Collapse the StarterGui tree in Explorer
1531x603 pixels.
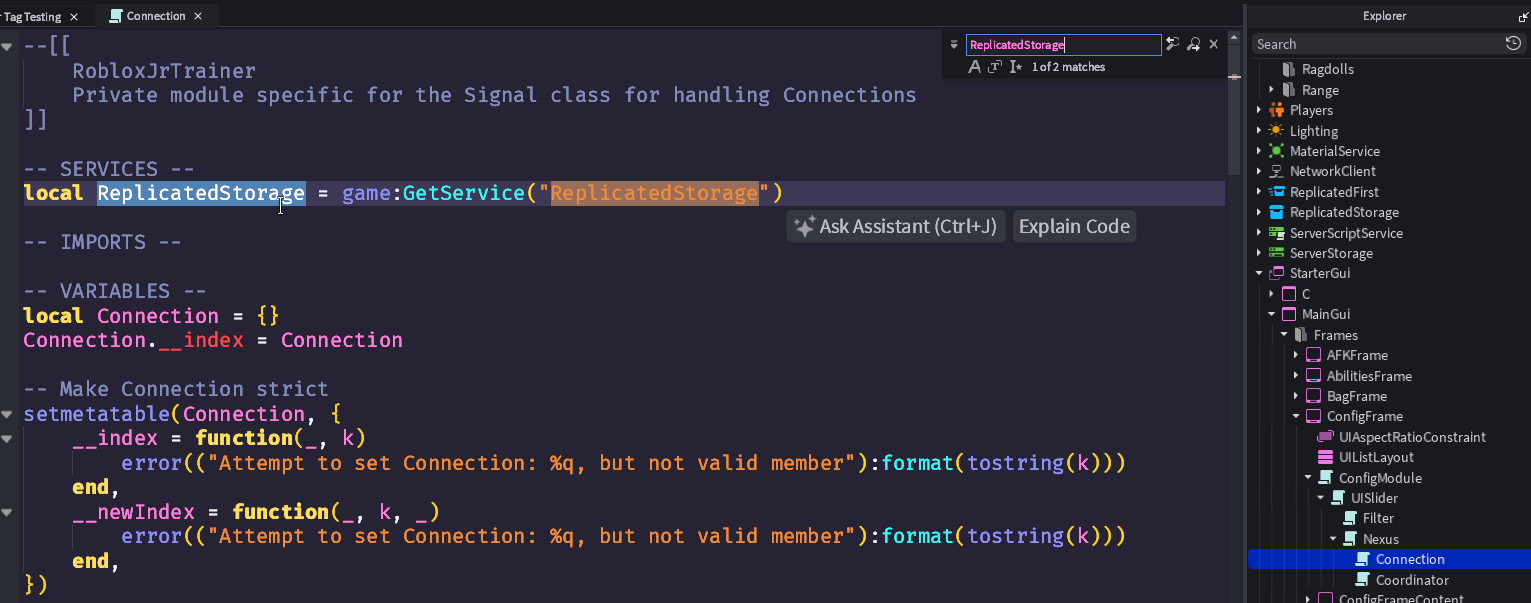point(1258,273)
